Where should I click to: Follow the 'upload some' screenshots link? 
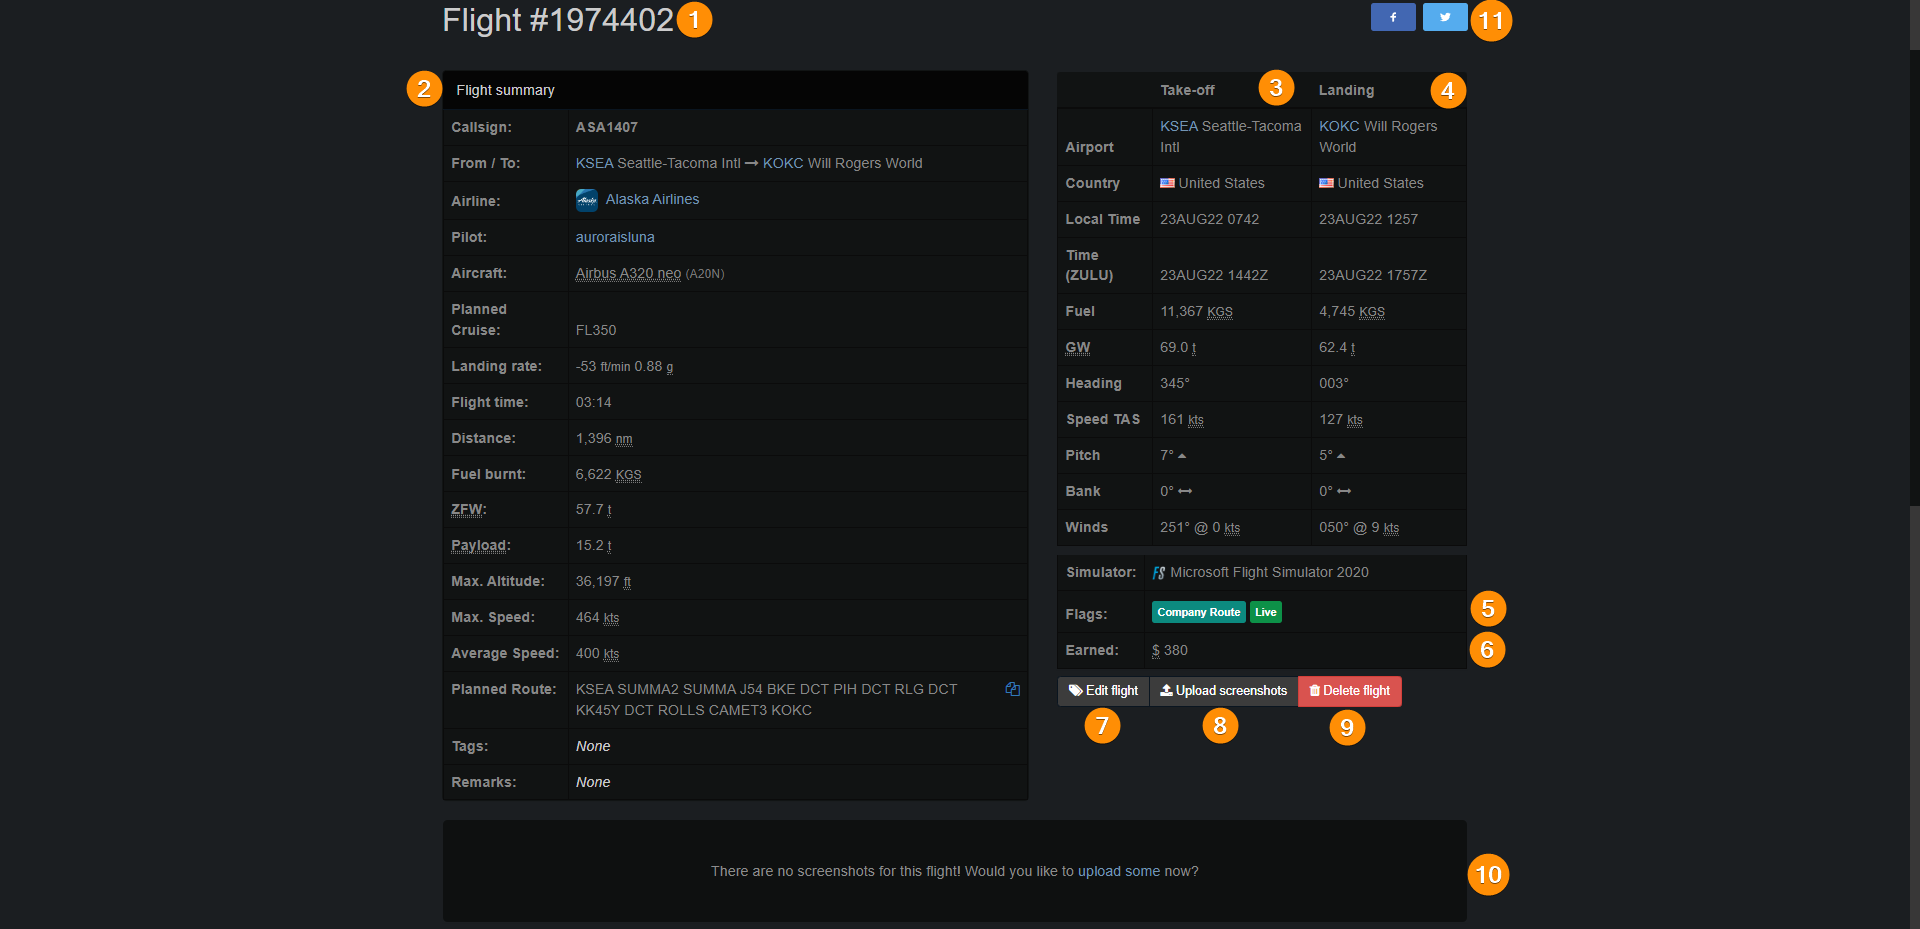point(1119,871)
